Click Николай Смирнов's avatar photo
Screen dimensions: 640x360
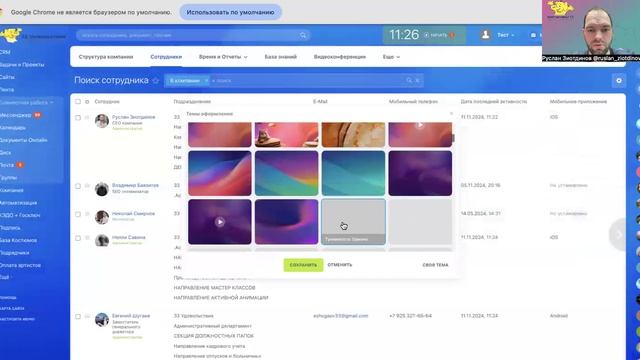(x=102, y=217)
